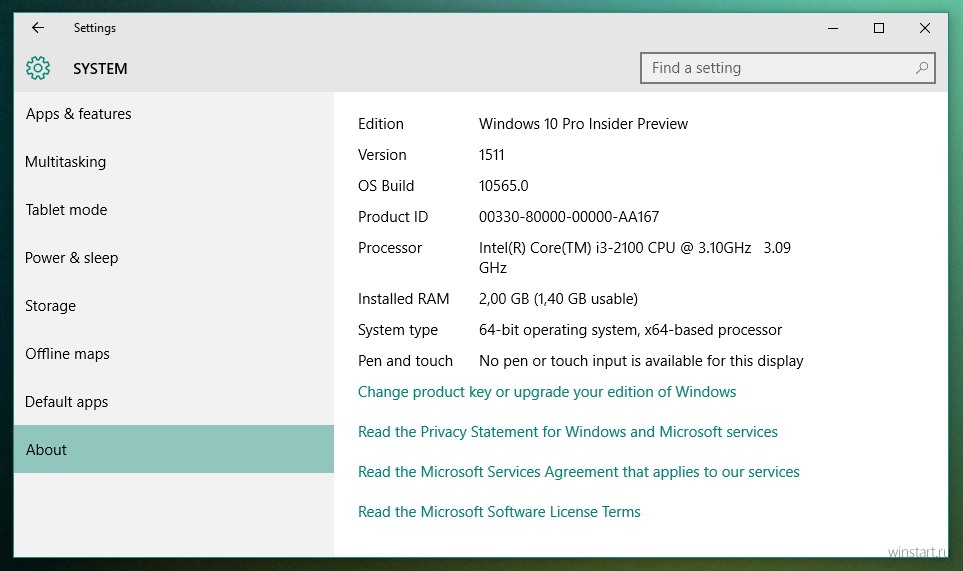Close the Settings window
This screenshot has height=571, width=963.
[x=925, y=28]
